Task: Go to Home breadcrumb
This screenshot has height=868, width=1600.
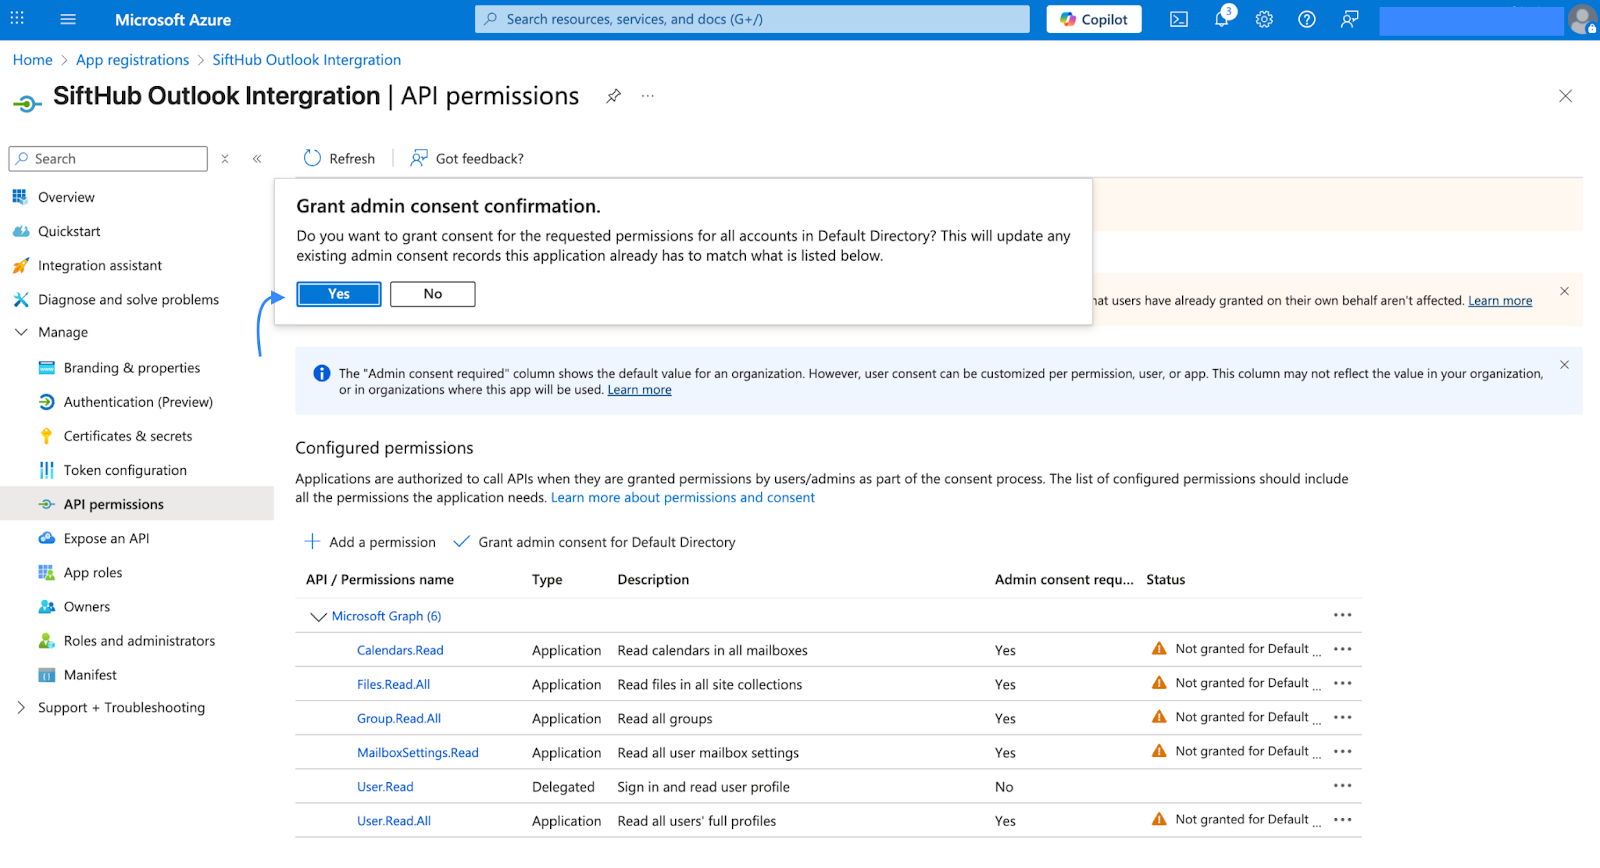Action: 33,60
